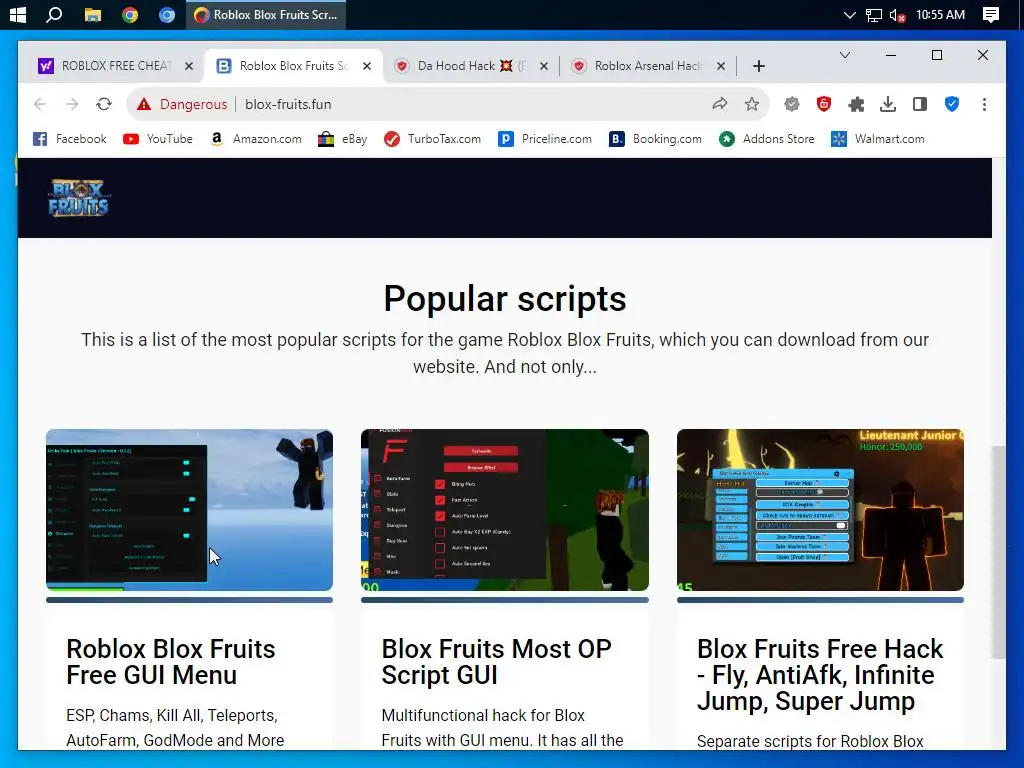Open Chrome three-dot menu
This screenshot has width=1024, height=768.
[x=984, y=104]
